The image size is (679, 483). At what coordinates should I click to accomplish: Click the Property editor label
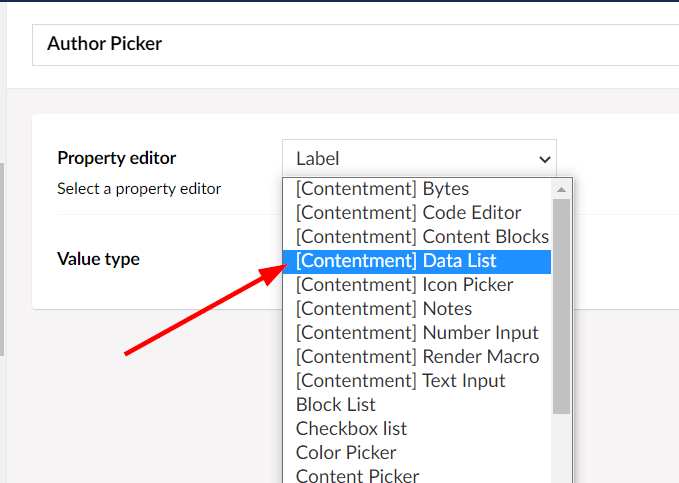pyautogui.click(x=116, y=158)
